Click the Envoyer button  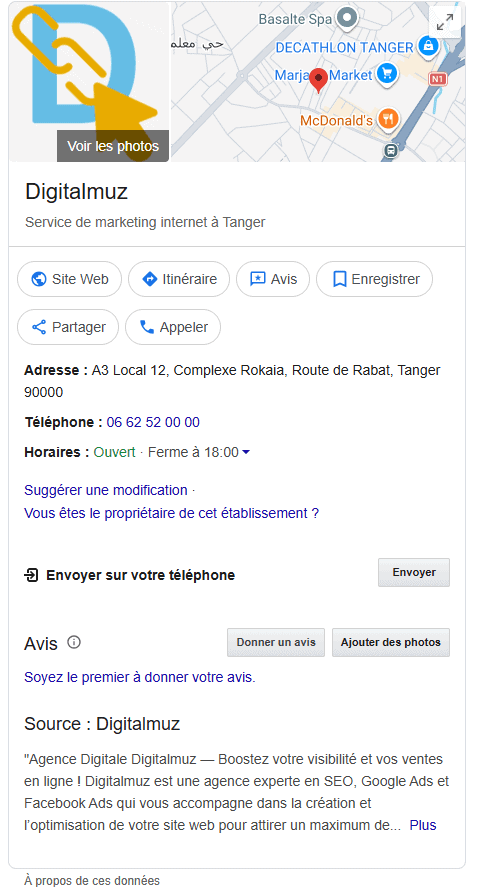[414, 572]
